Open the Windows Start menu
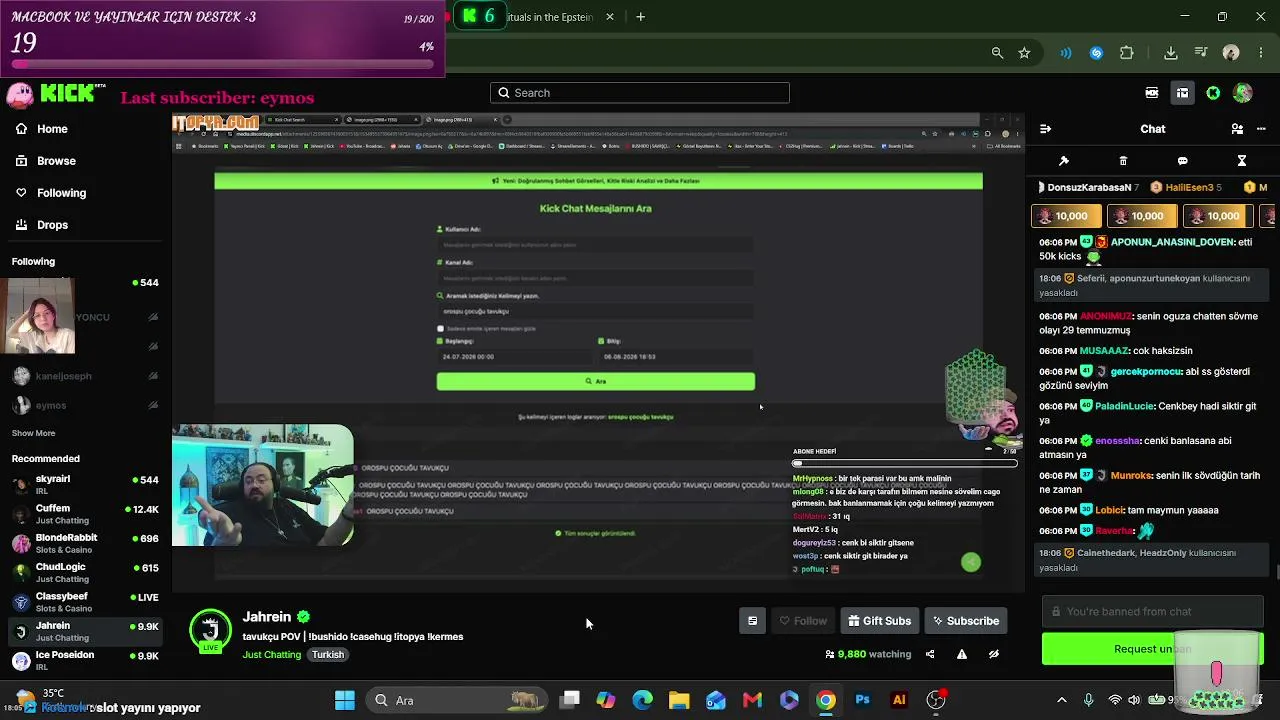1280x720 pixels. [345, 700]
